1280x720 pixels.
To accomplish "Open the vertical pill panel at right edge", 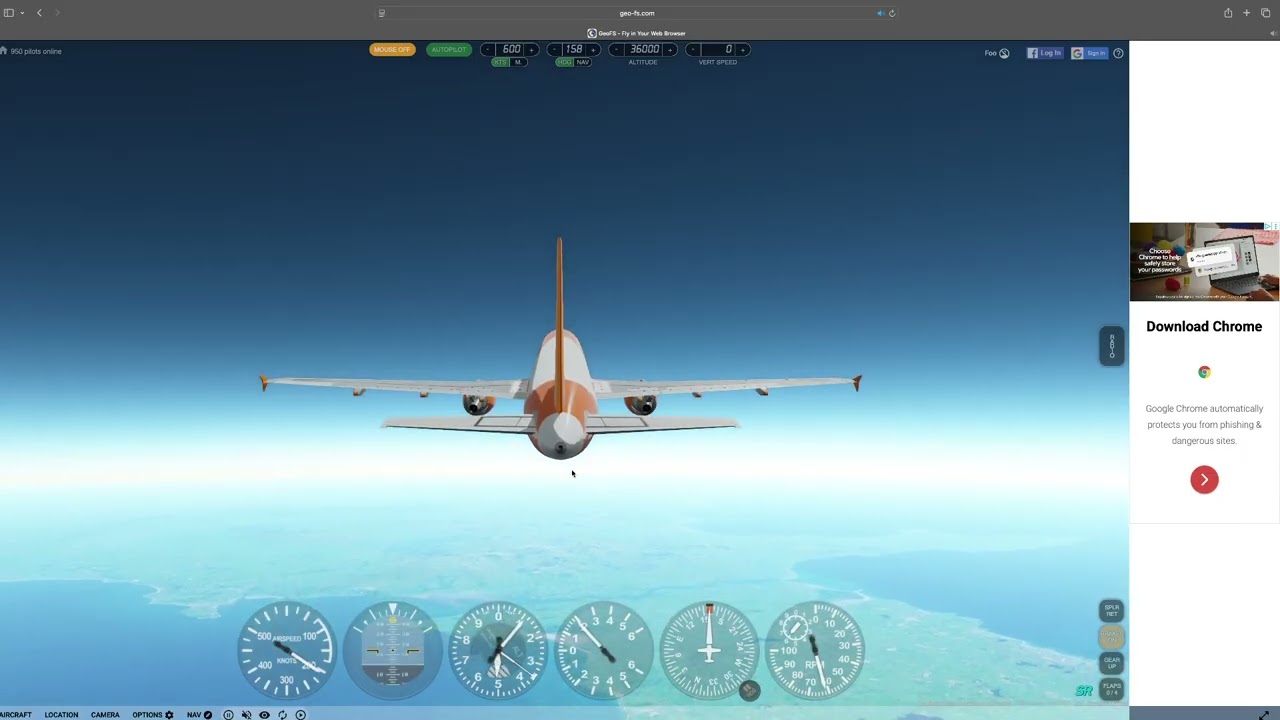I will pyautogui.click(x=1111, y=346).
